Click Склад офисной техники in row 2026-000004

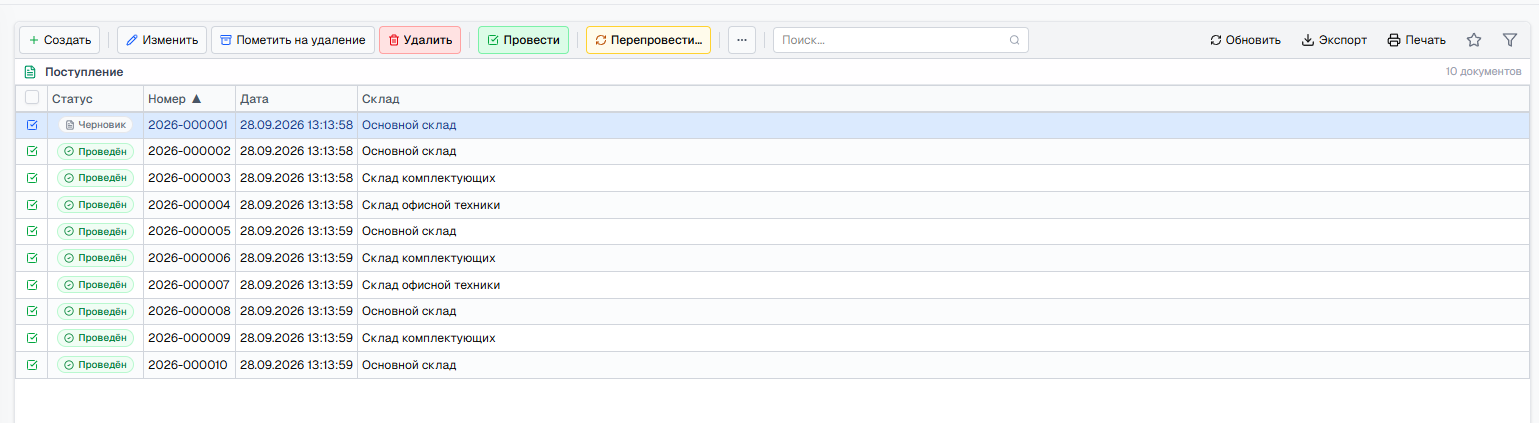coord(431,205)
